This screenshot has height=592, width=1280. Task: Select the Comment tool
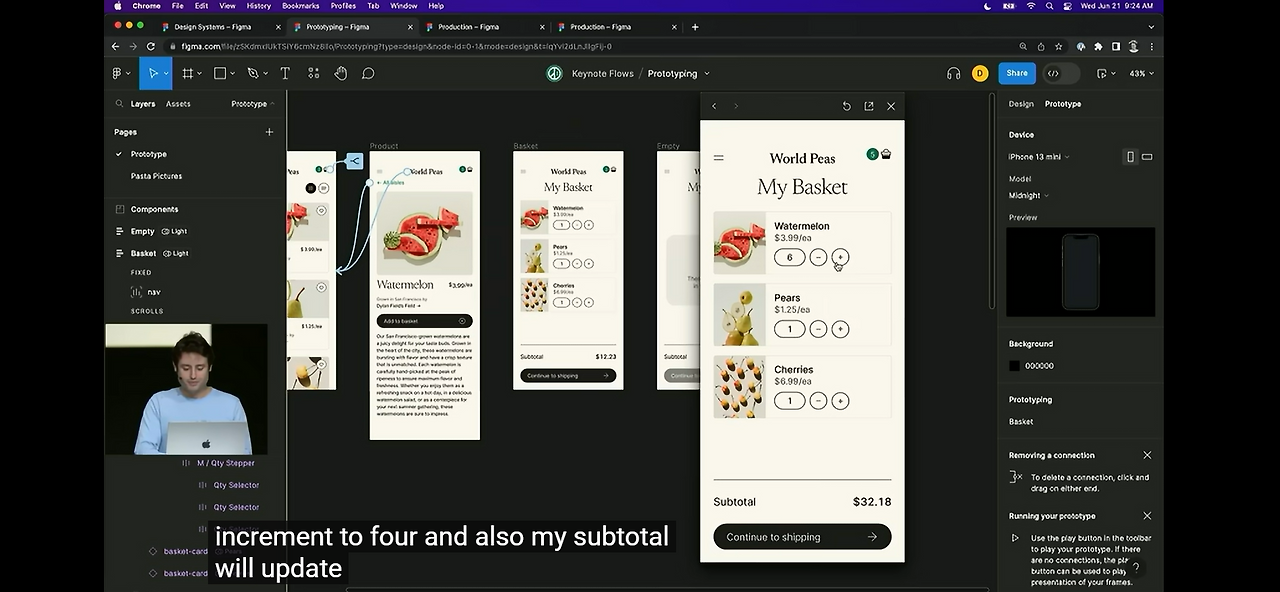(368, 73)
